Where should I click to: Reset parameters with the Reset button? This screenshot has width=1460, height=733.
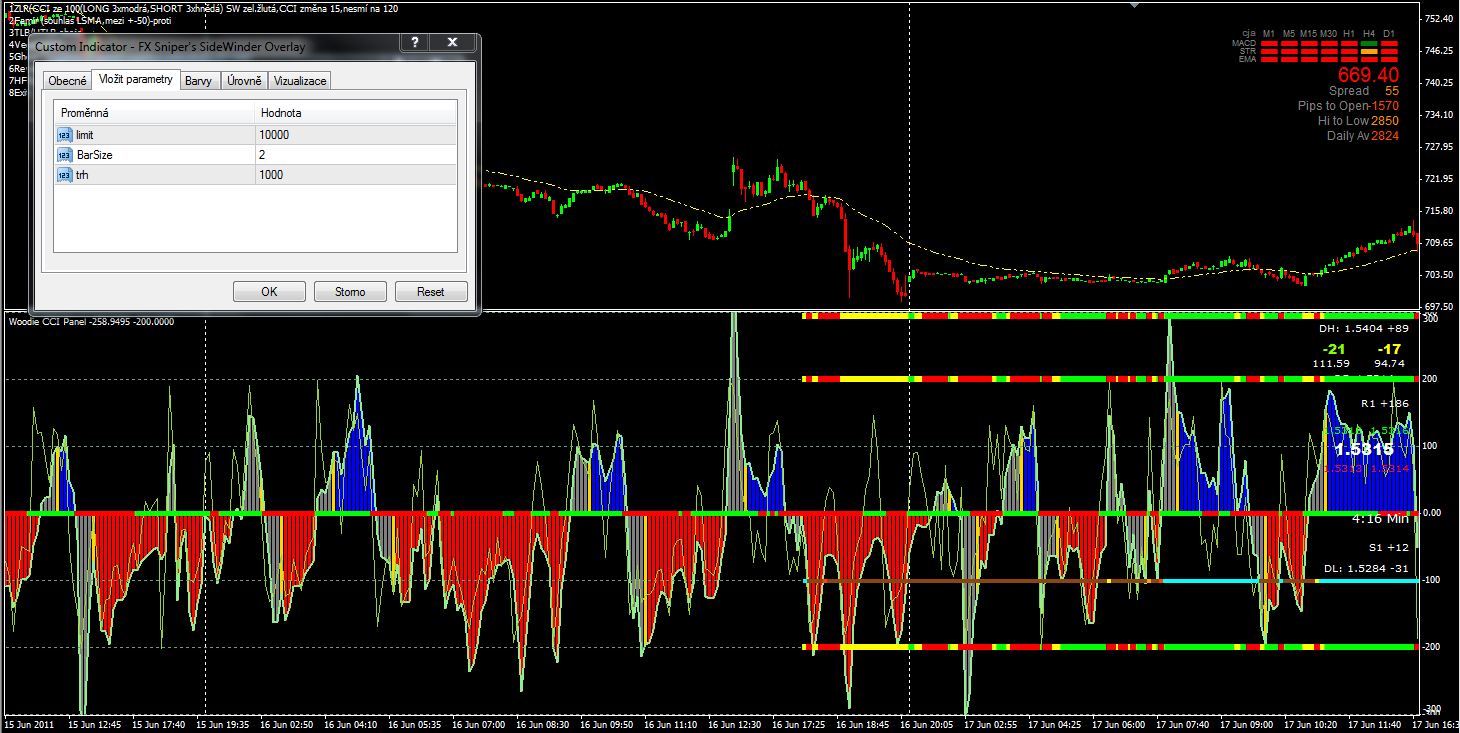tap(430, 292)
